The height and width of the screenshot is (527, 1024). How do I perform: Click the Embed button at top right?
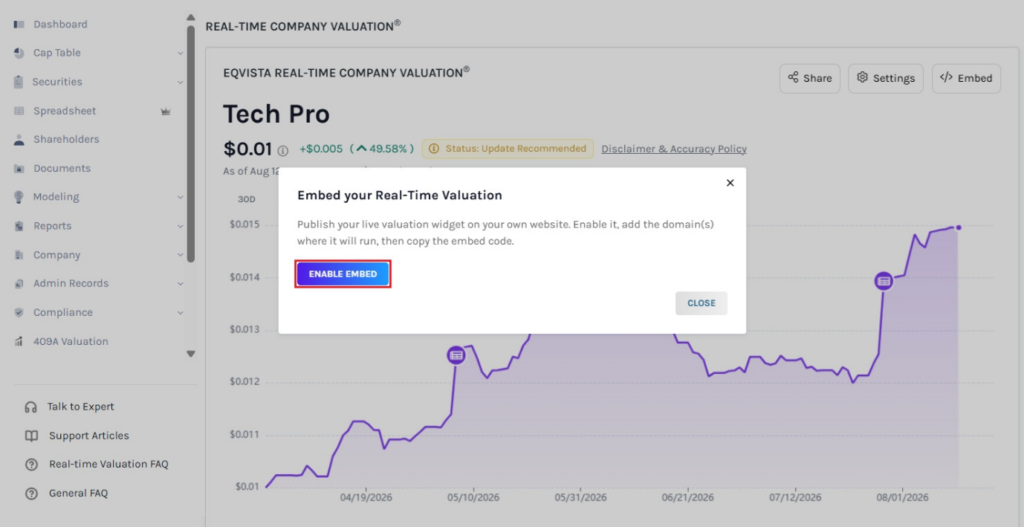tap(967, 78)
